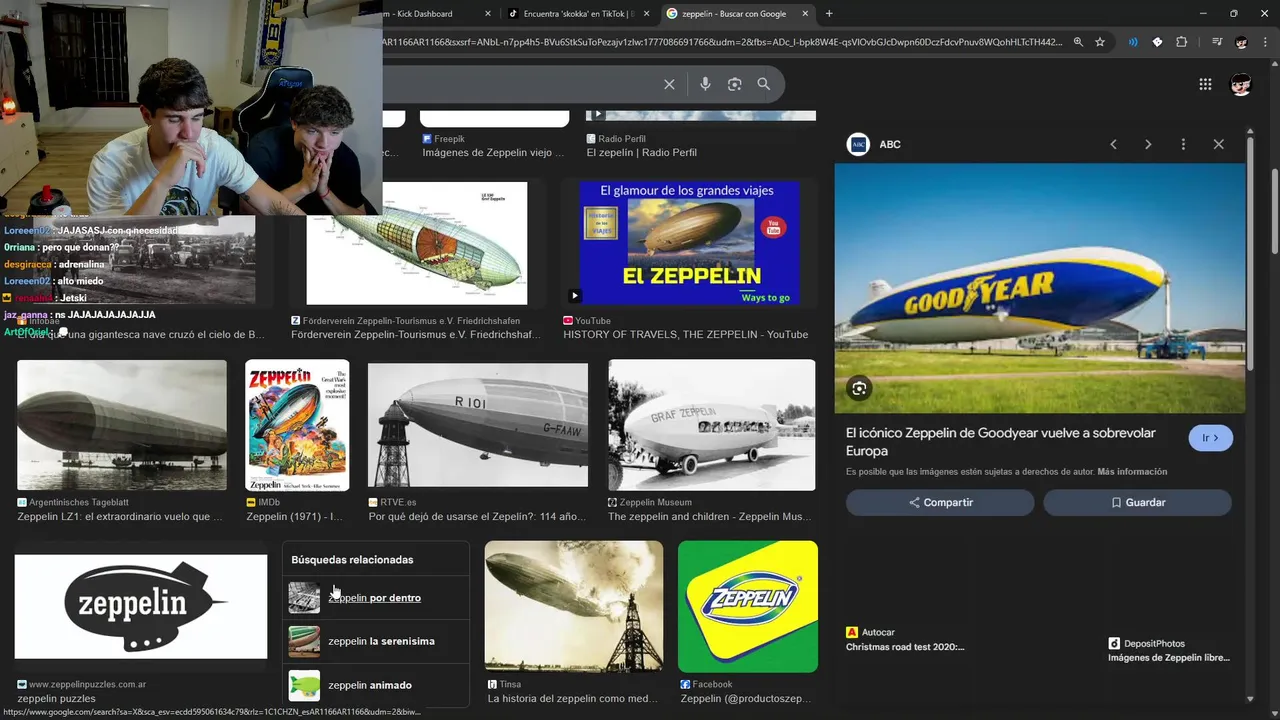This screenshot has width=1280, height=720.
Task: Go to previous image in preview panel
Action: pos(1113,144)
